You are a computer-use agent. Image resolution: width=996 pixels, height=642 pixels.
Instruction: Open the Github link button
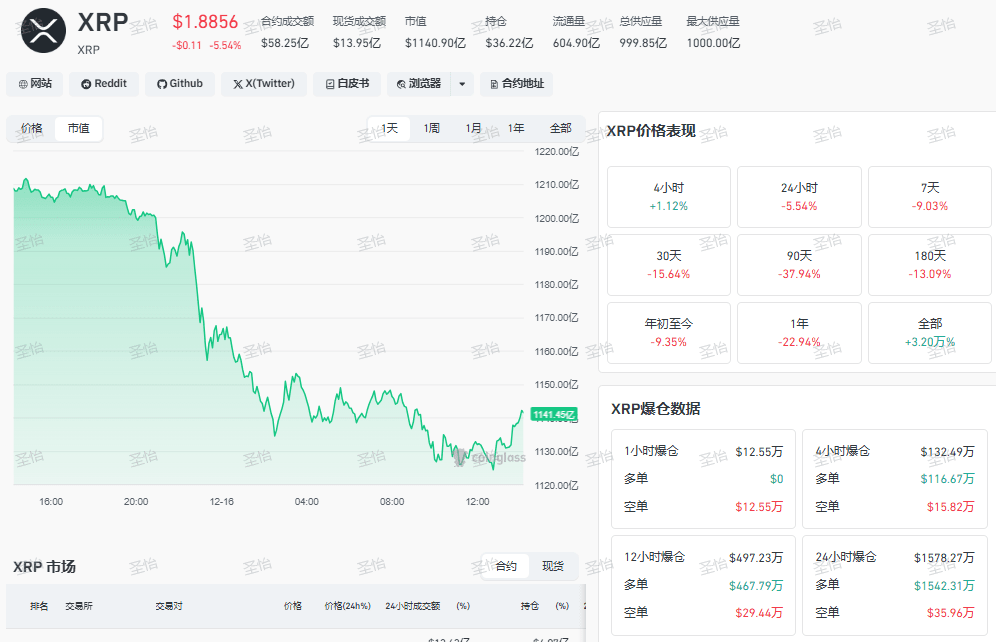click(x=180, y=84)
